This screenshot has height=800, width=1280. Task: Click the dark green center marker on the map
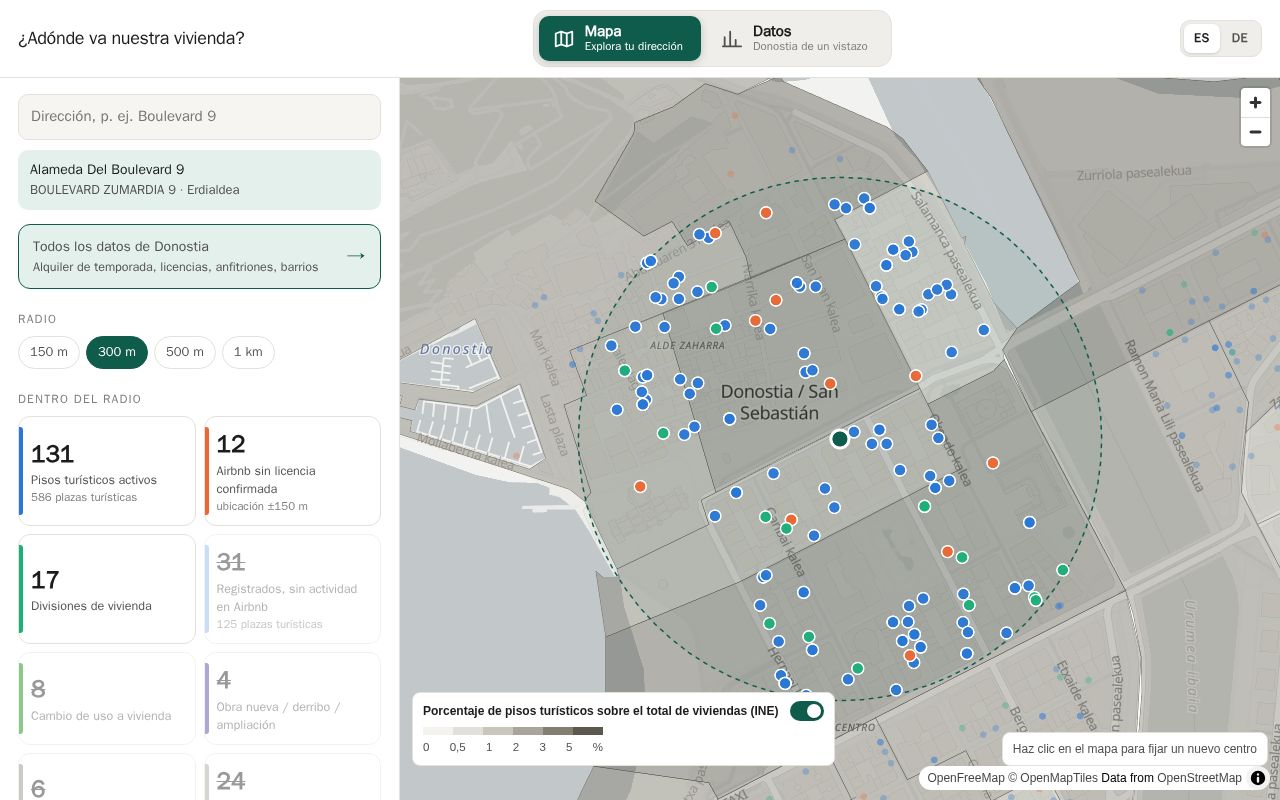pyautogui.click(x=840, y=439)
